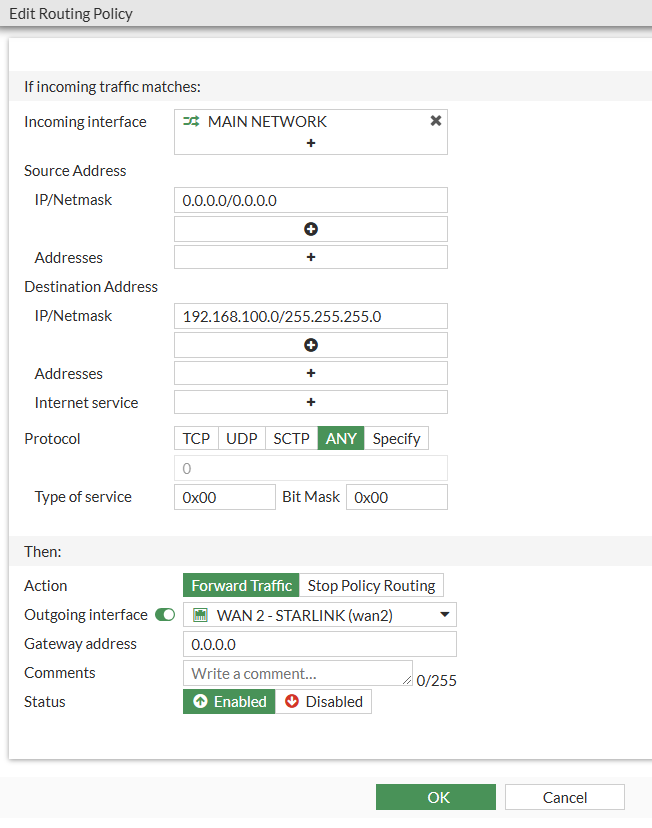Screen dimensions: 652x828
Task: Select Stop Policy Routing action
Action: (x=371, y=586)
